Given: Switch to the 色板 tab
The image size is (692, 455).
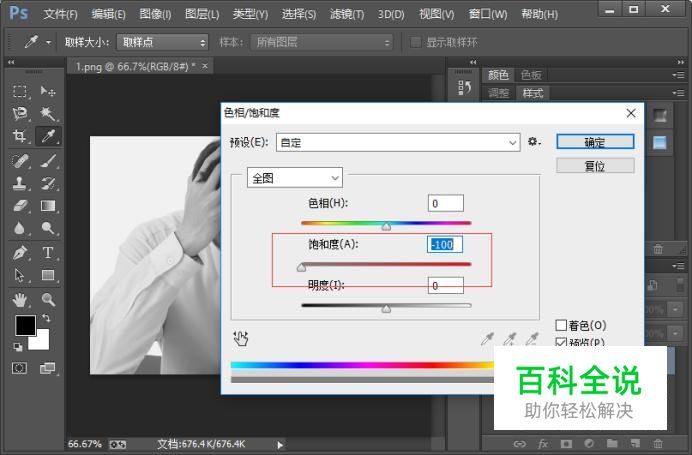Looking at the screenshot, I should coord(531,75).
